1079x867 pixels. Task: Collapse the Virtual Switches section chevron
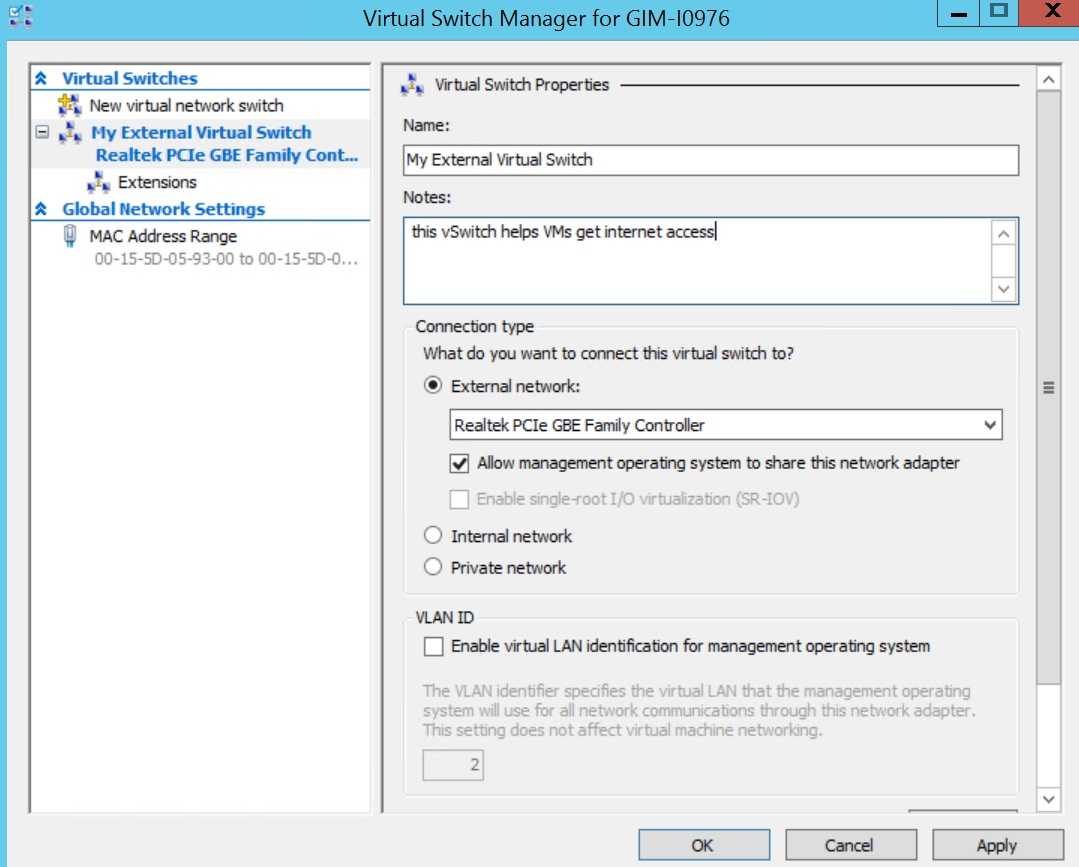41,78
